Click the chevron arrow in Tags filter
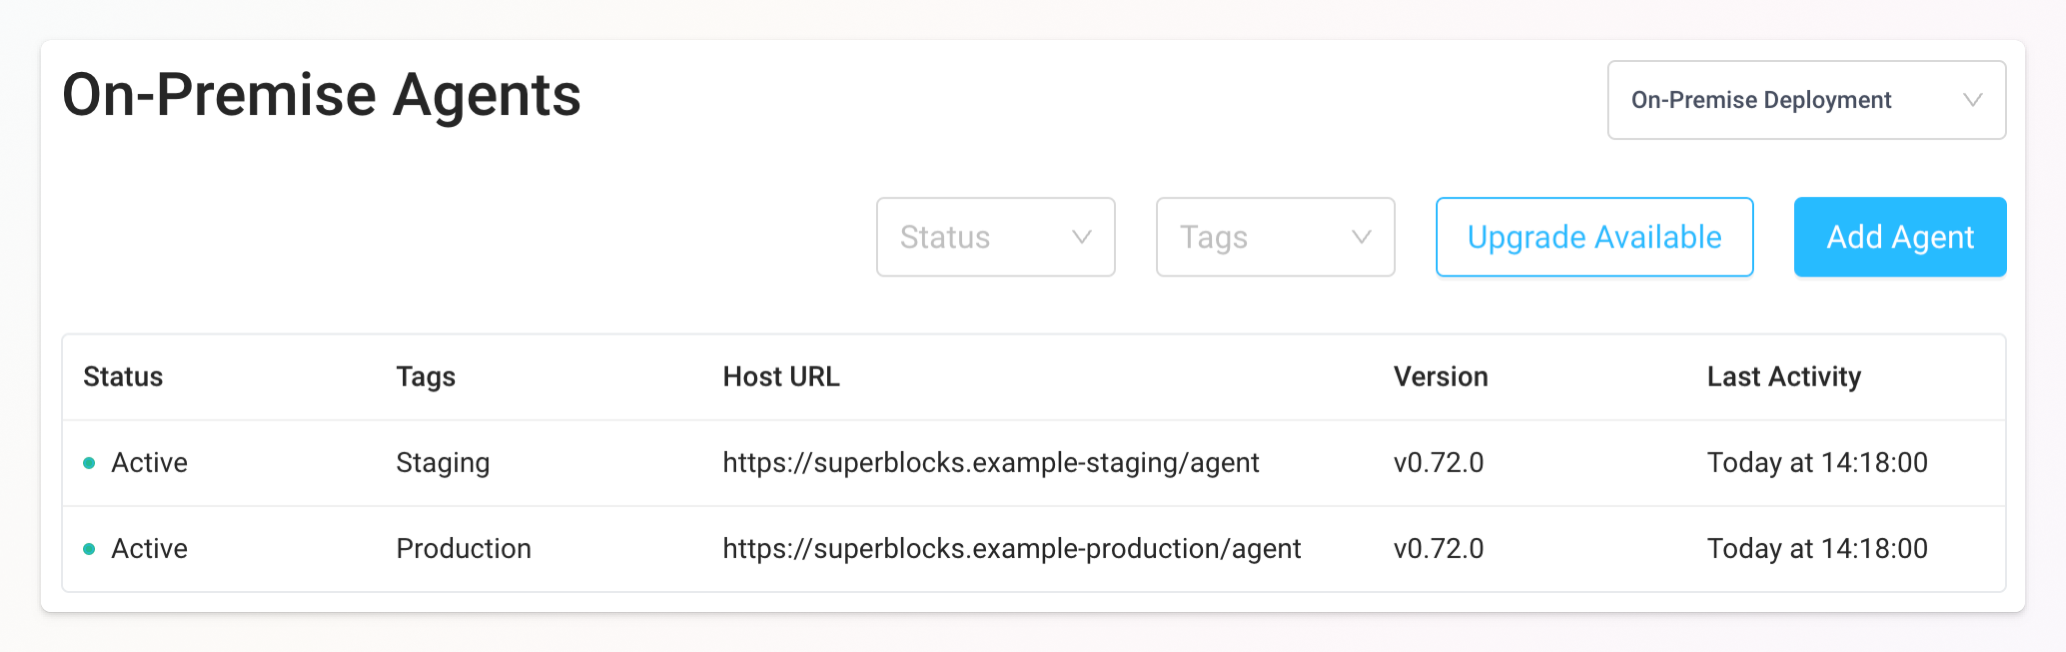 [x=1361, y=237]
